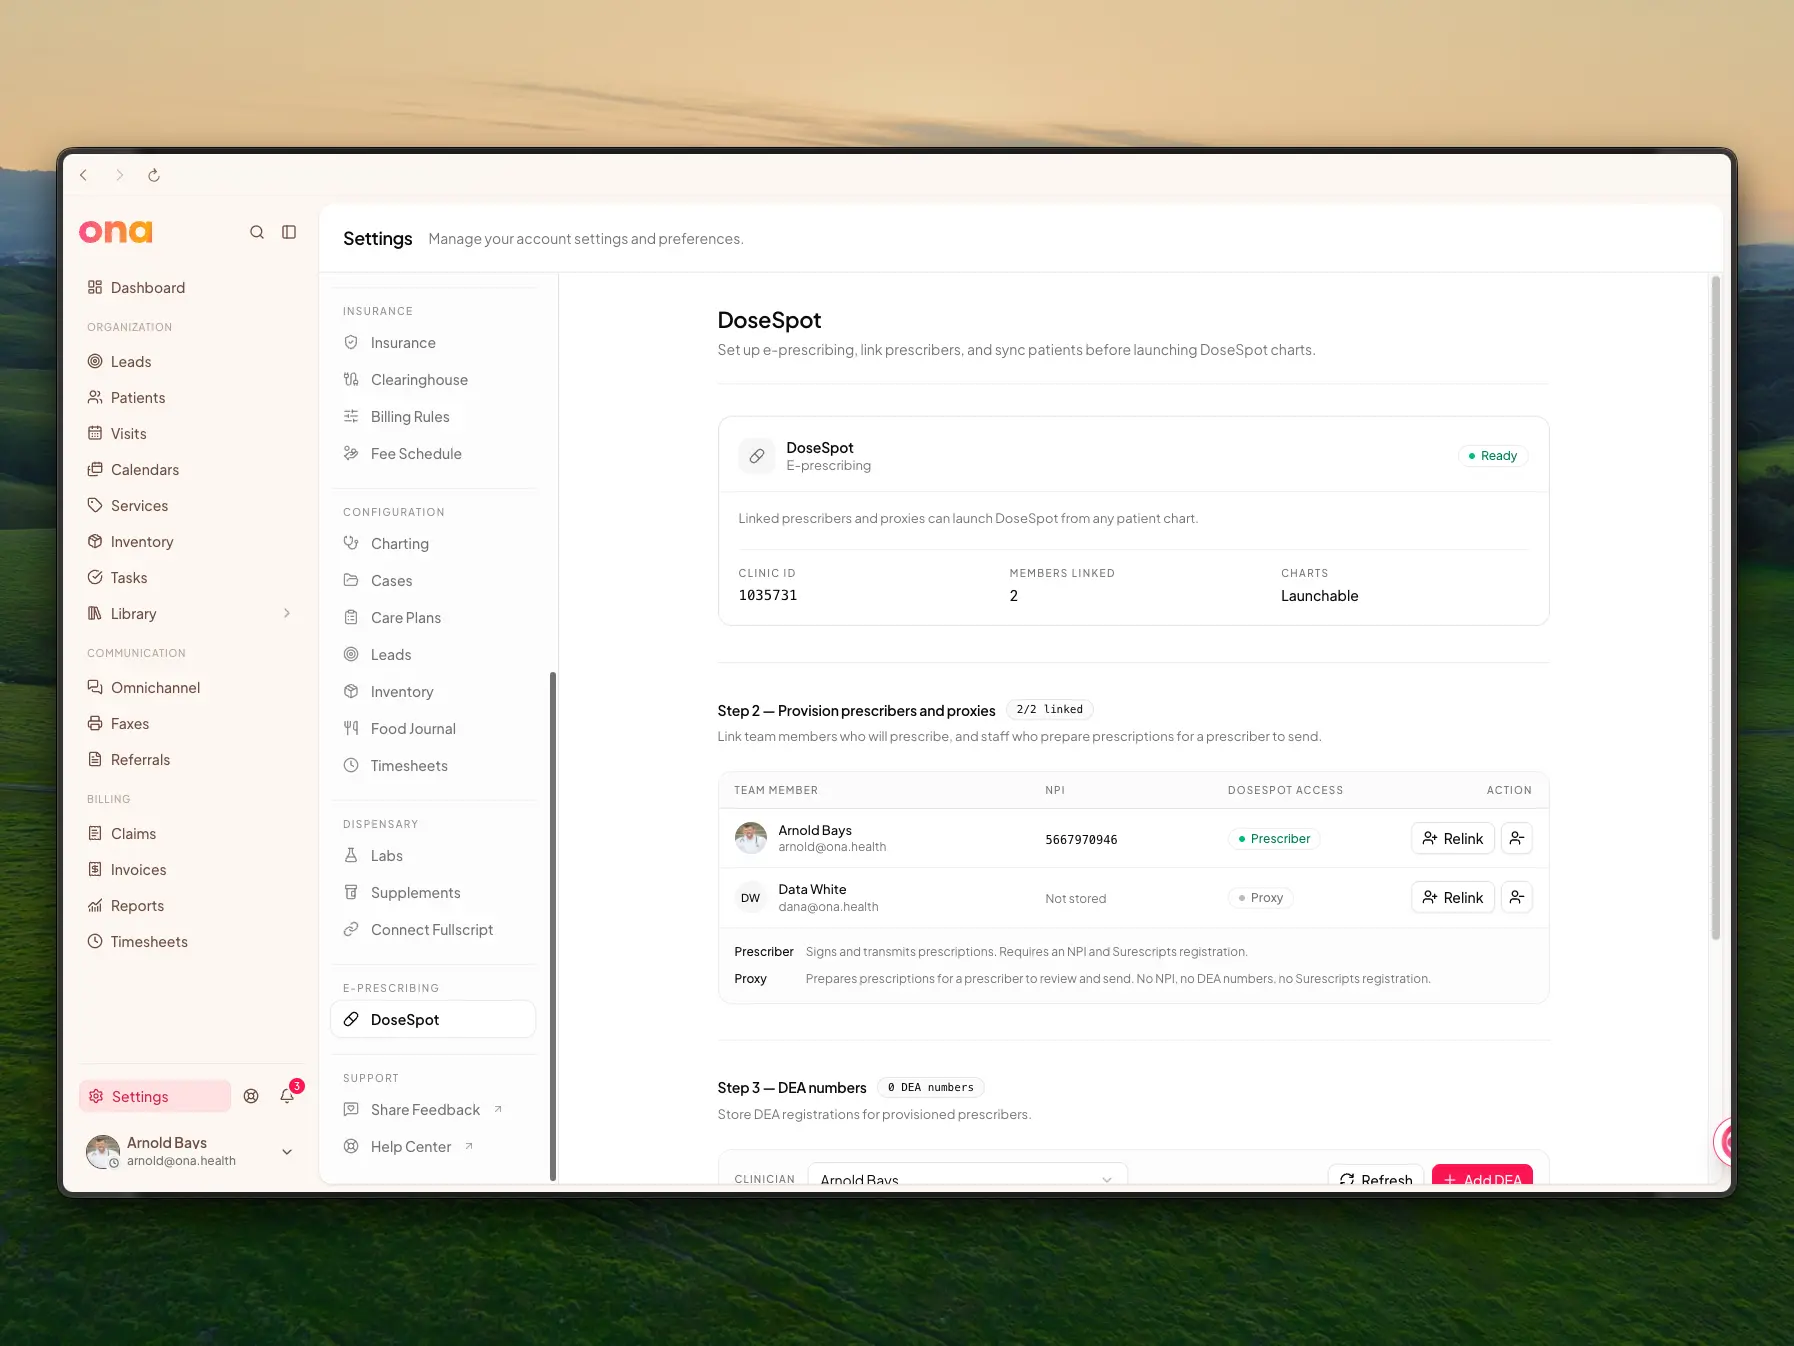Click the browser forward arrow

[119, 175]
